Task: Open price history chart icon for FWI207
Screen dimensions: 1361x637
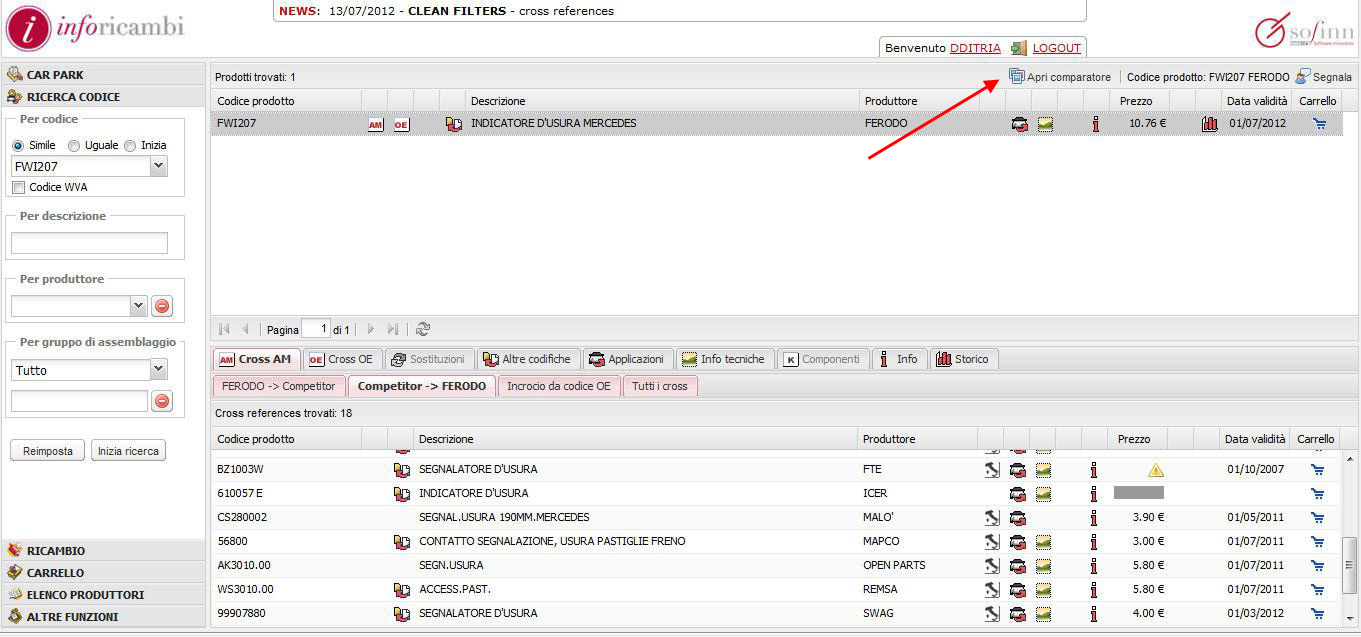Action: (x=1209, y=125)
